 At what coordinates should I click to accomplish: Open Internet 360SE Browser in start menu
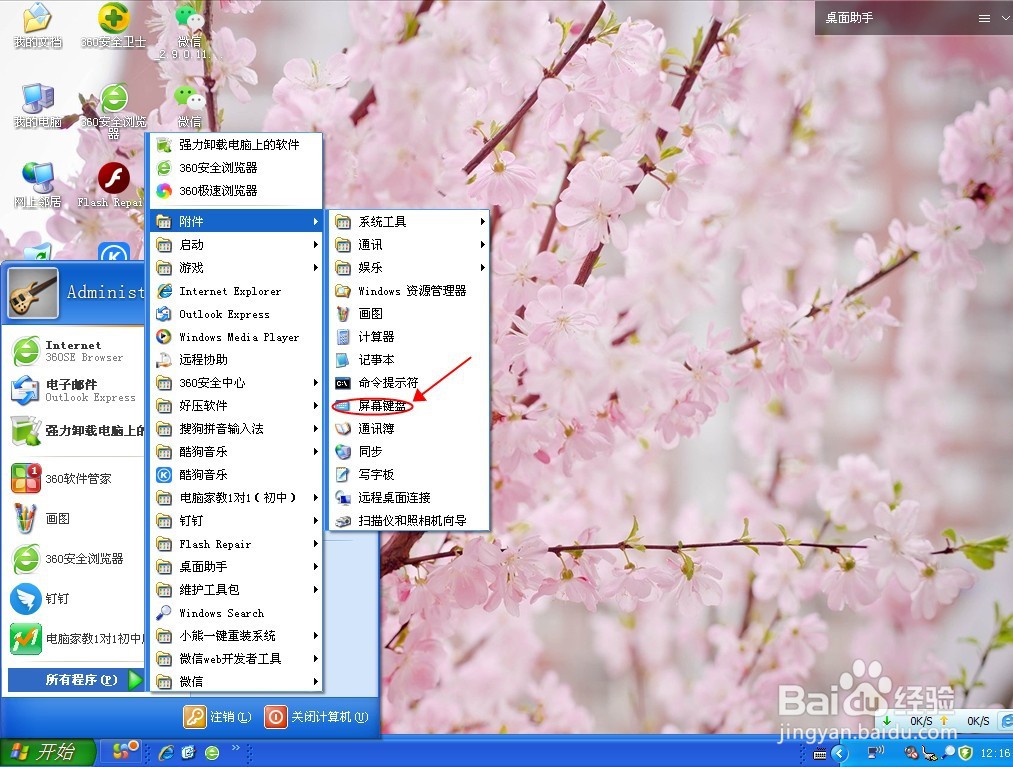coord(76,351)
